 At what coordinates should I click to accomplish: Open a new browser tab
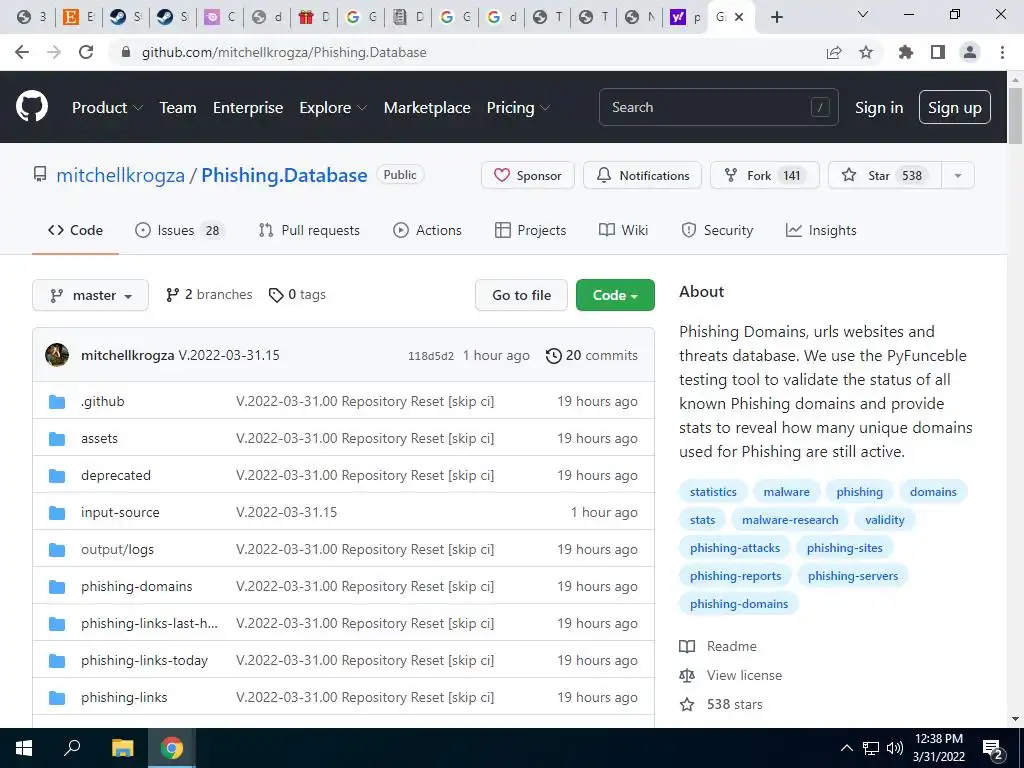(x=776, y=17)
